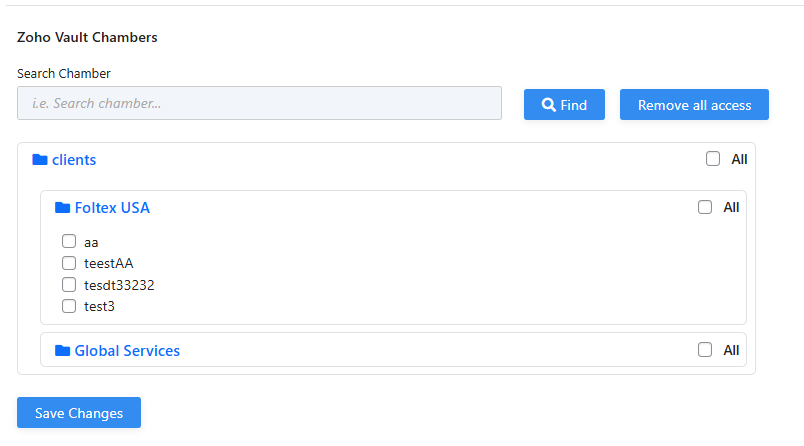The height and width of the screenshot is (446, 804).
Task: Click the magnifier icon in Find button
Action: 548,105
